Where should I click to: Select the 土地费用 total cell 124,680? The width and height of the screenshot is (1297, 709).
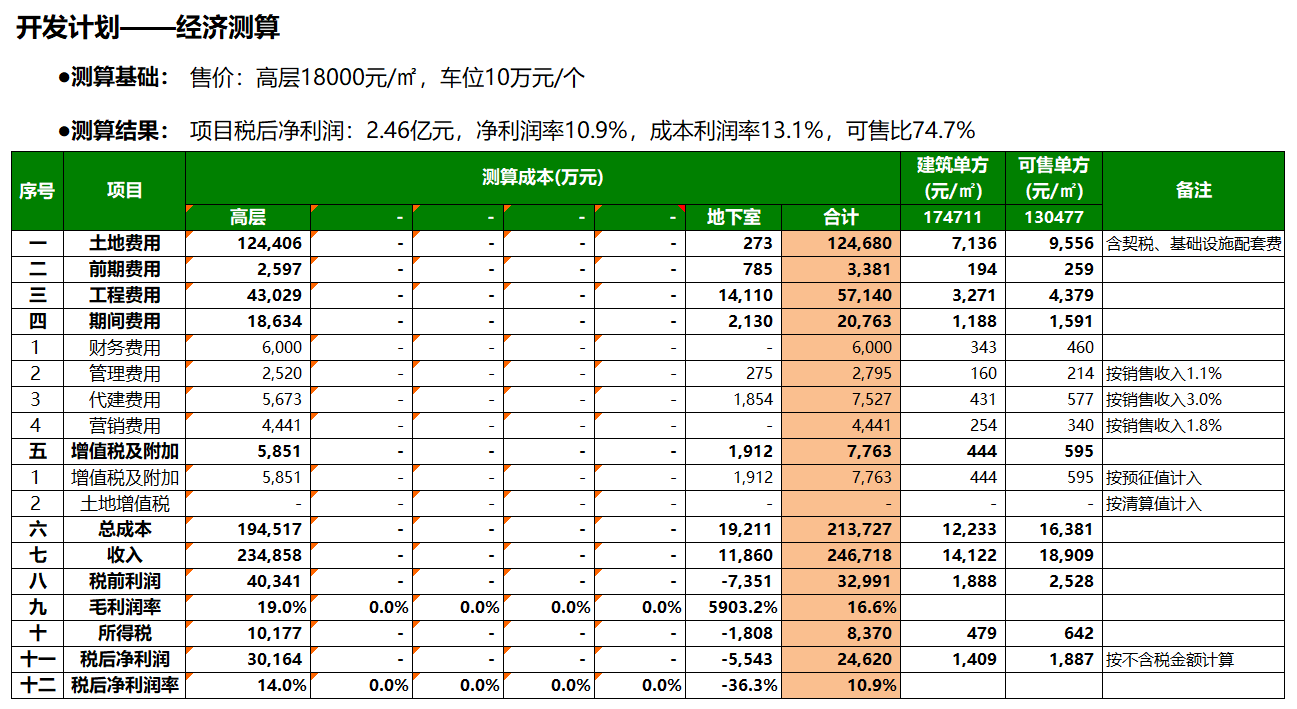tap(840, 243)
